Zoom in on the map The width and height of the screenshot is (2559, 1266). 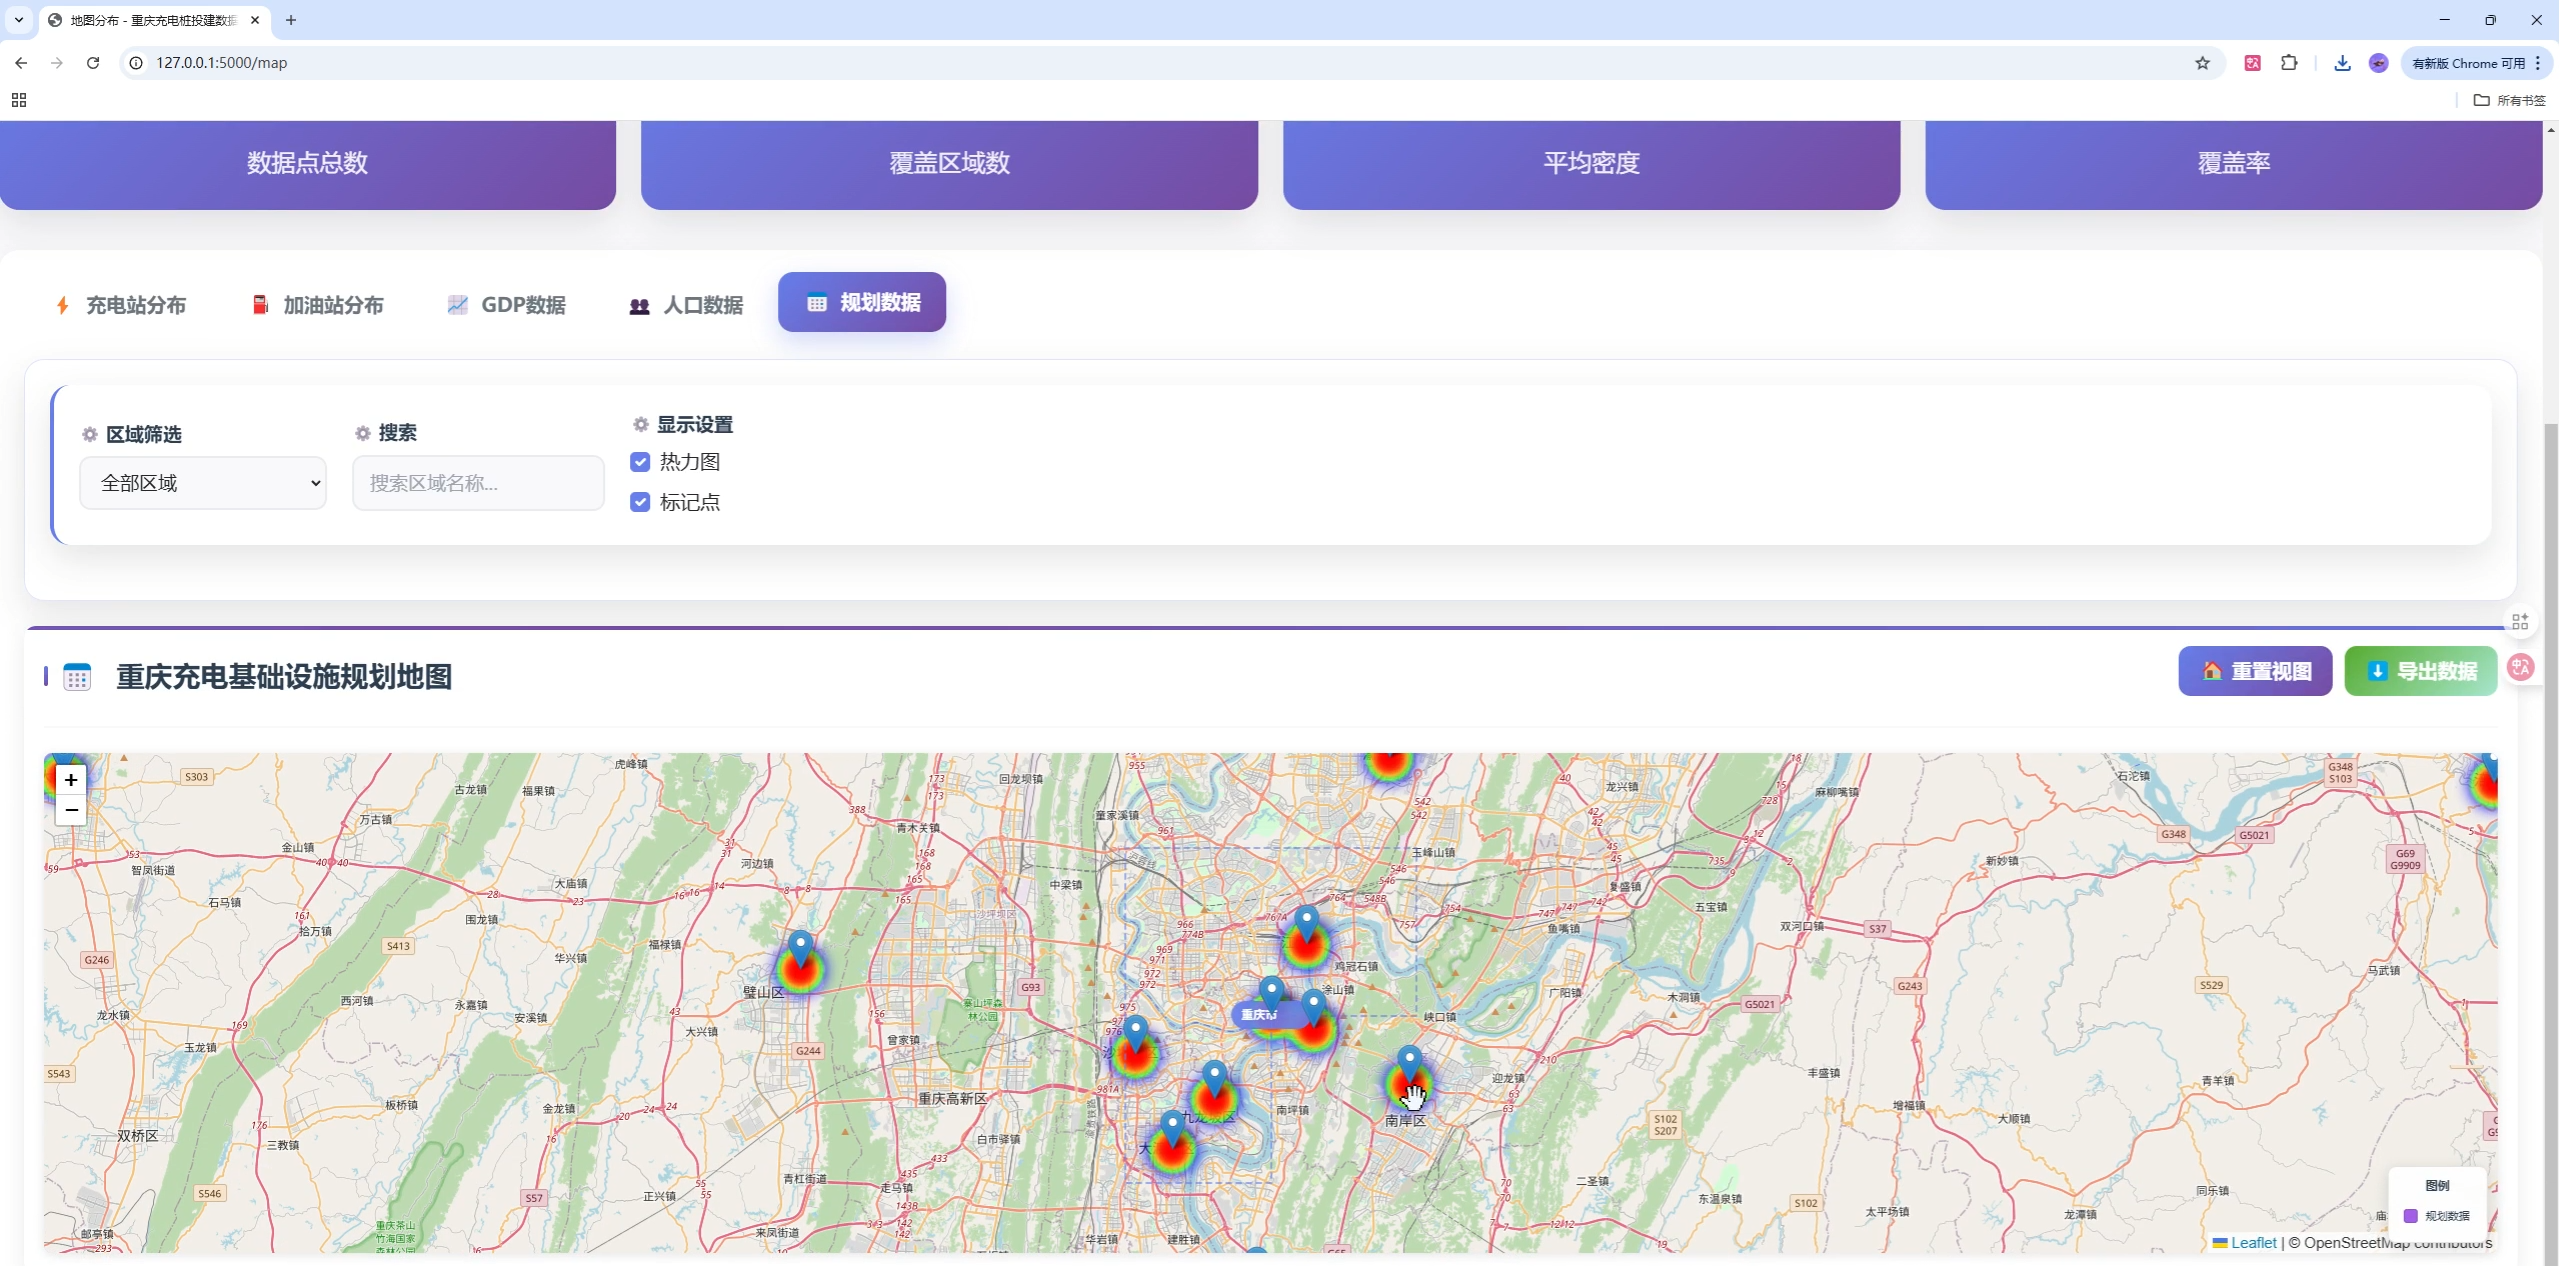pos(71,779)
